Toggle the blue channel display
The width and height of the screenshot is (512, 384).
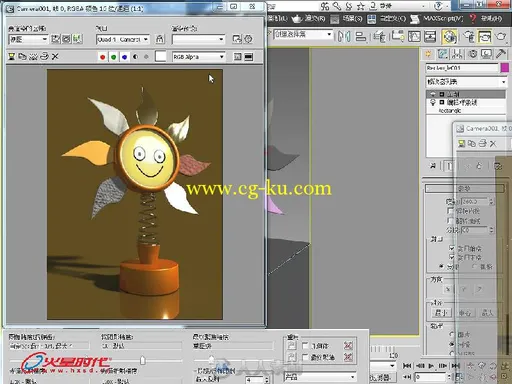[x=124, y=57]
